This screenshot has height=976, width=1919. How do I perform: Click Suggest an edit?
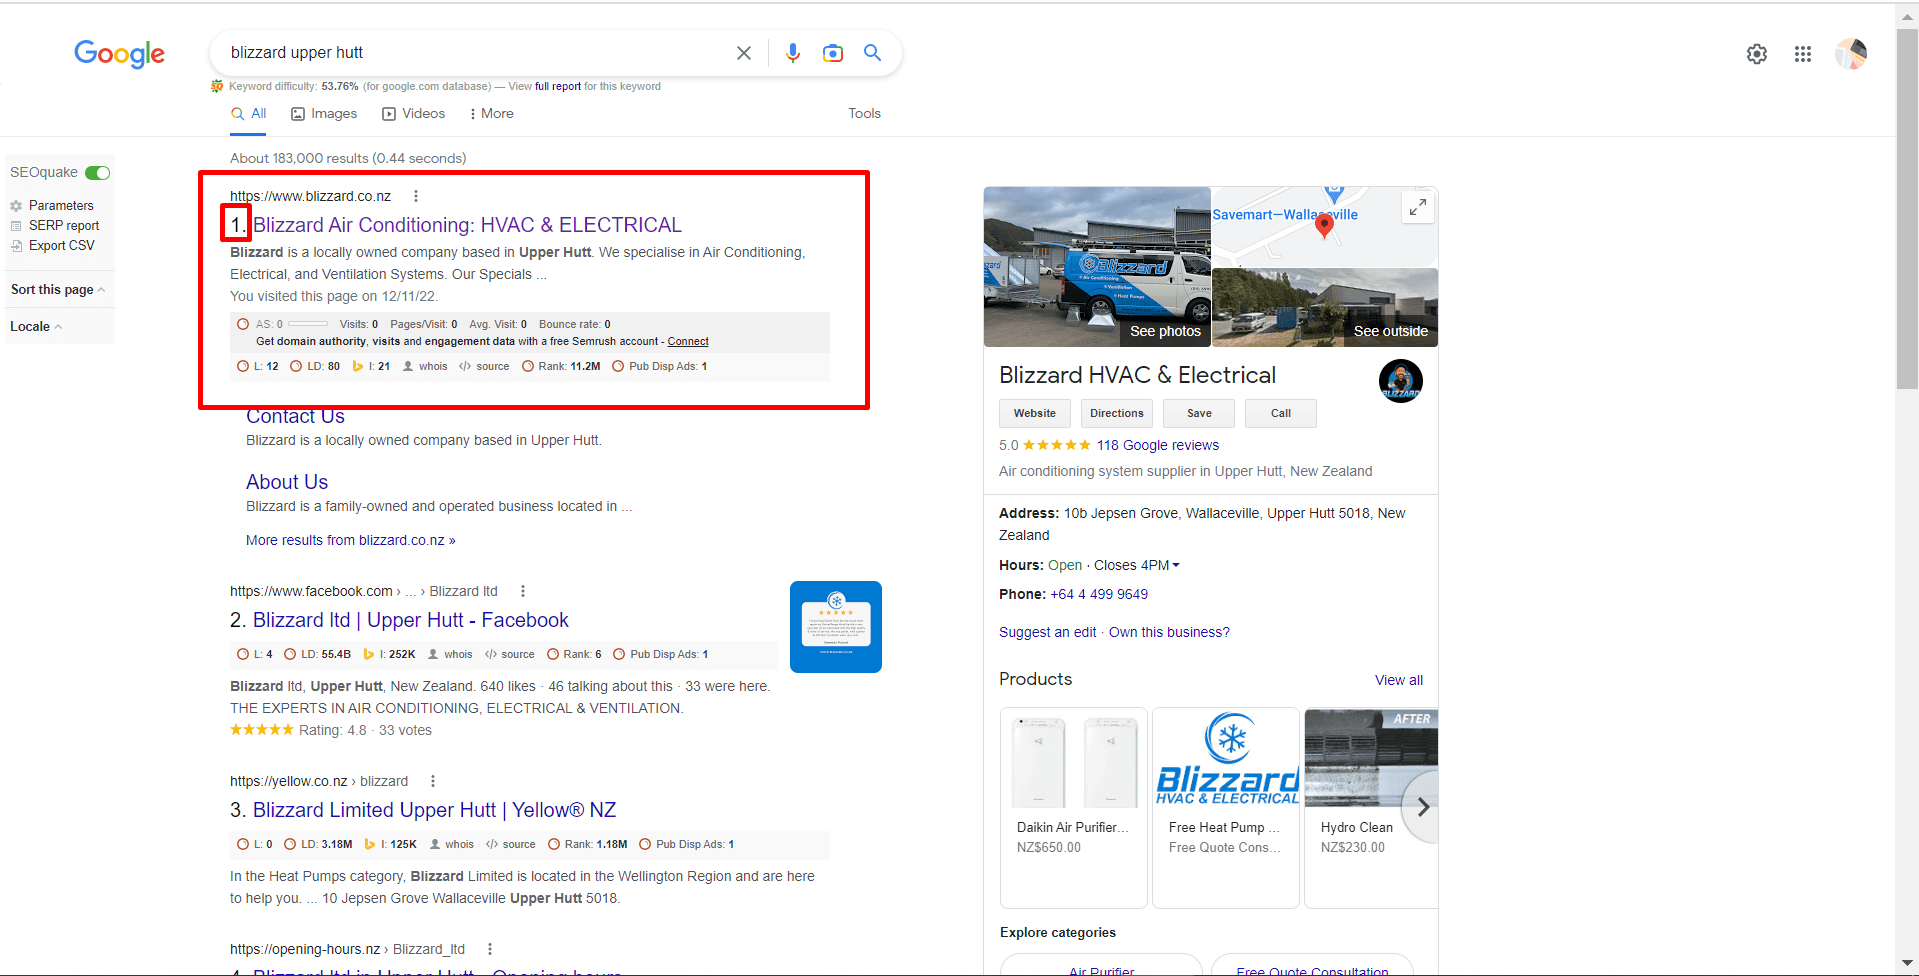1047,633
